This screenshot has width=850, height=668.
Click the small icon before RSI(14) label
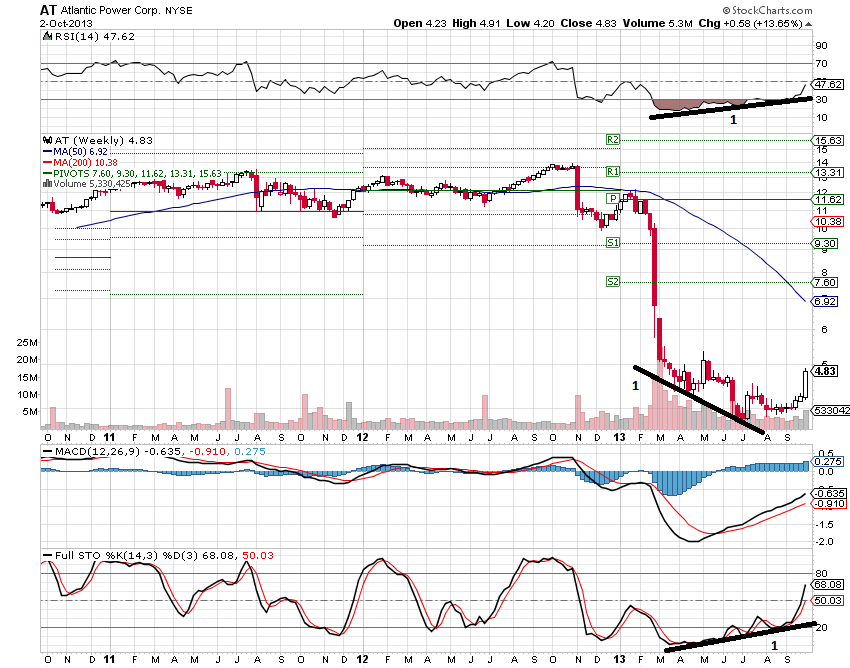(47, 36)
